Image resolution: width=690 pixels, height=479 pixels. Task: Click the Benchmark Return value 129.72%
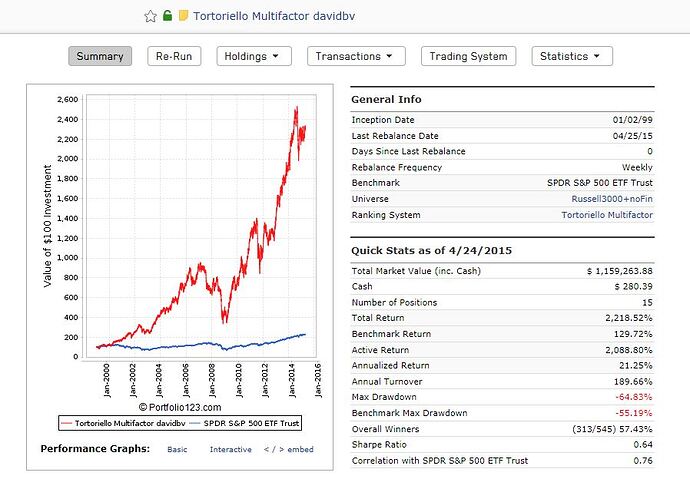coord(633,334)
